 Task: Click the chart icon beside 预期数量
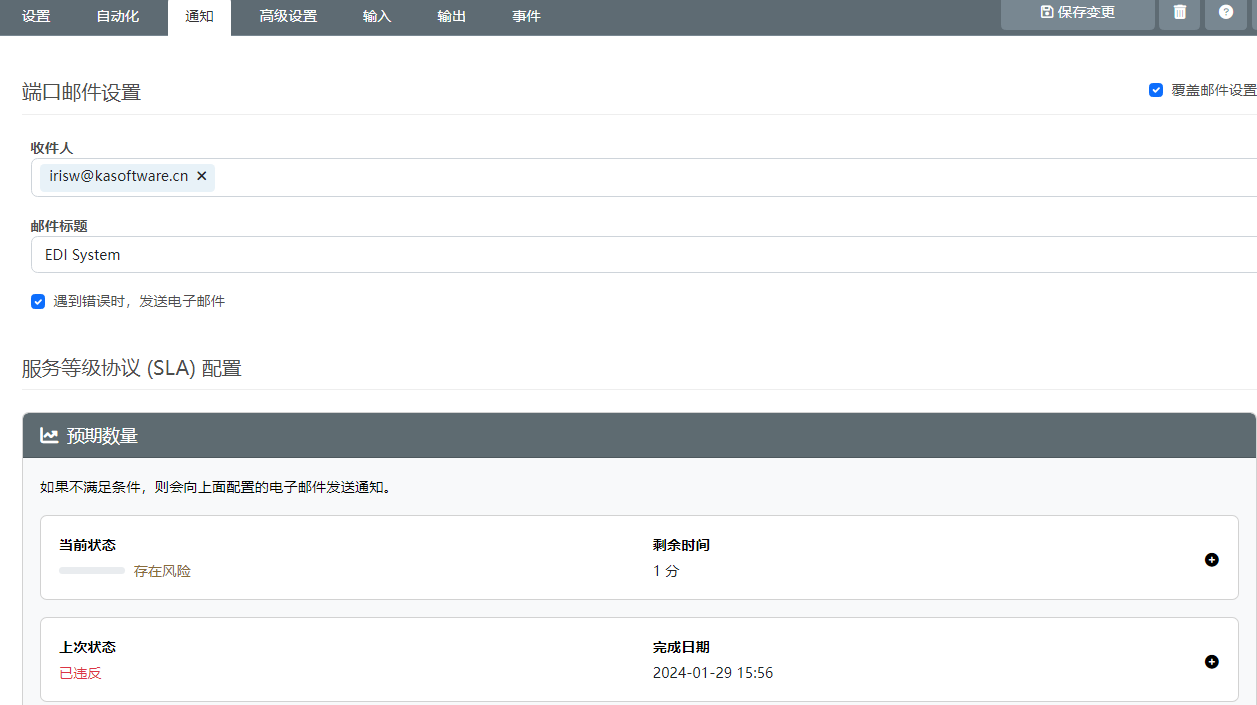(x=49, y=435)
